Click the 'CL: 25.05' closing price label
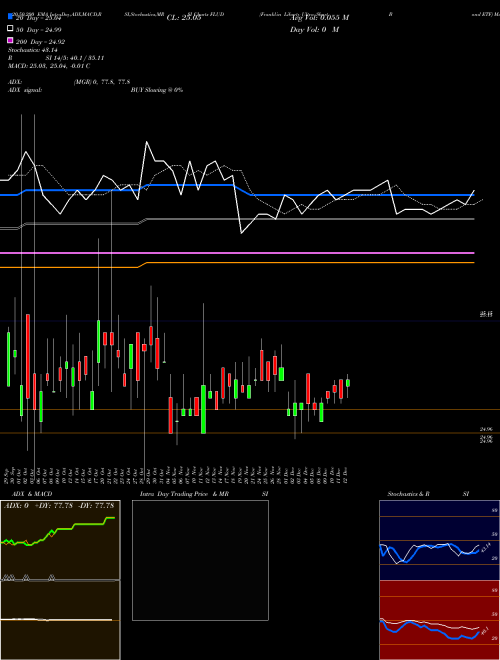Image resolution: width=500 pixels, height=660 pixels. click(184, 18)
